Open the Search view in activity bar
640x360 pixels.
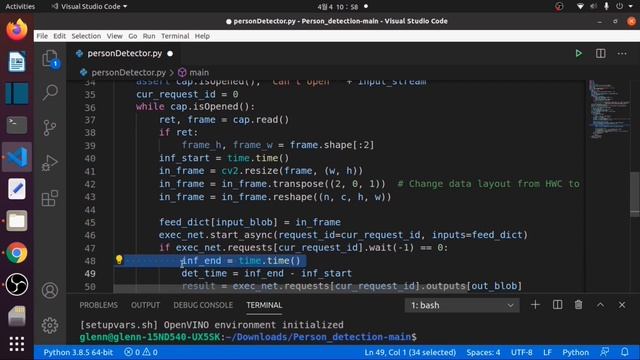point(50,92)
